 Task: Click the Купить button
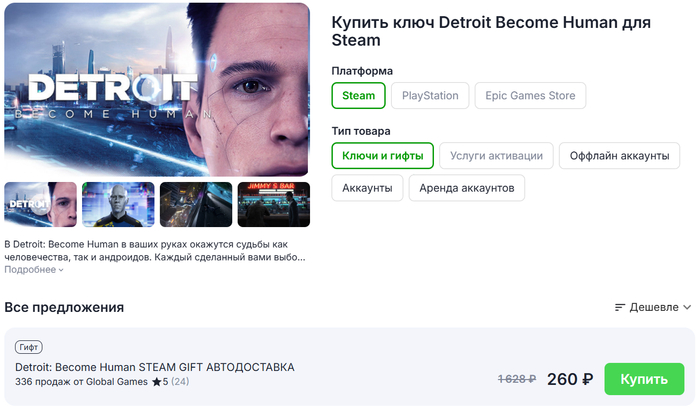[x=644, y=379]
